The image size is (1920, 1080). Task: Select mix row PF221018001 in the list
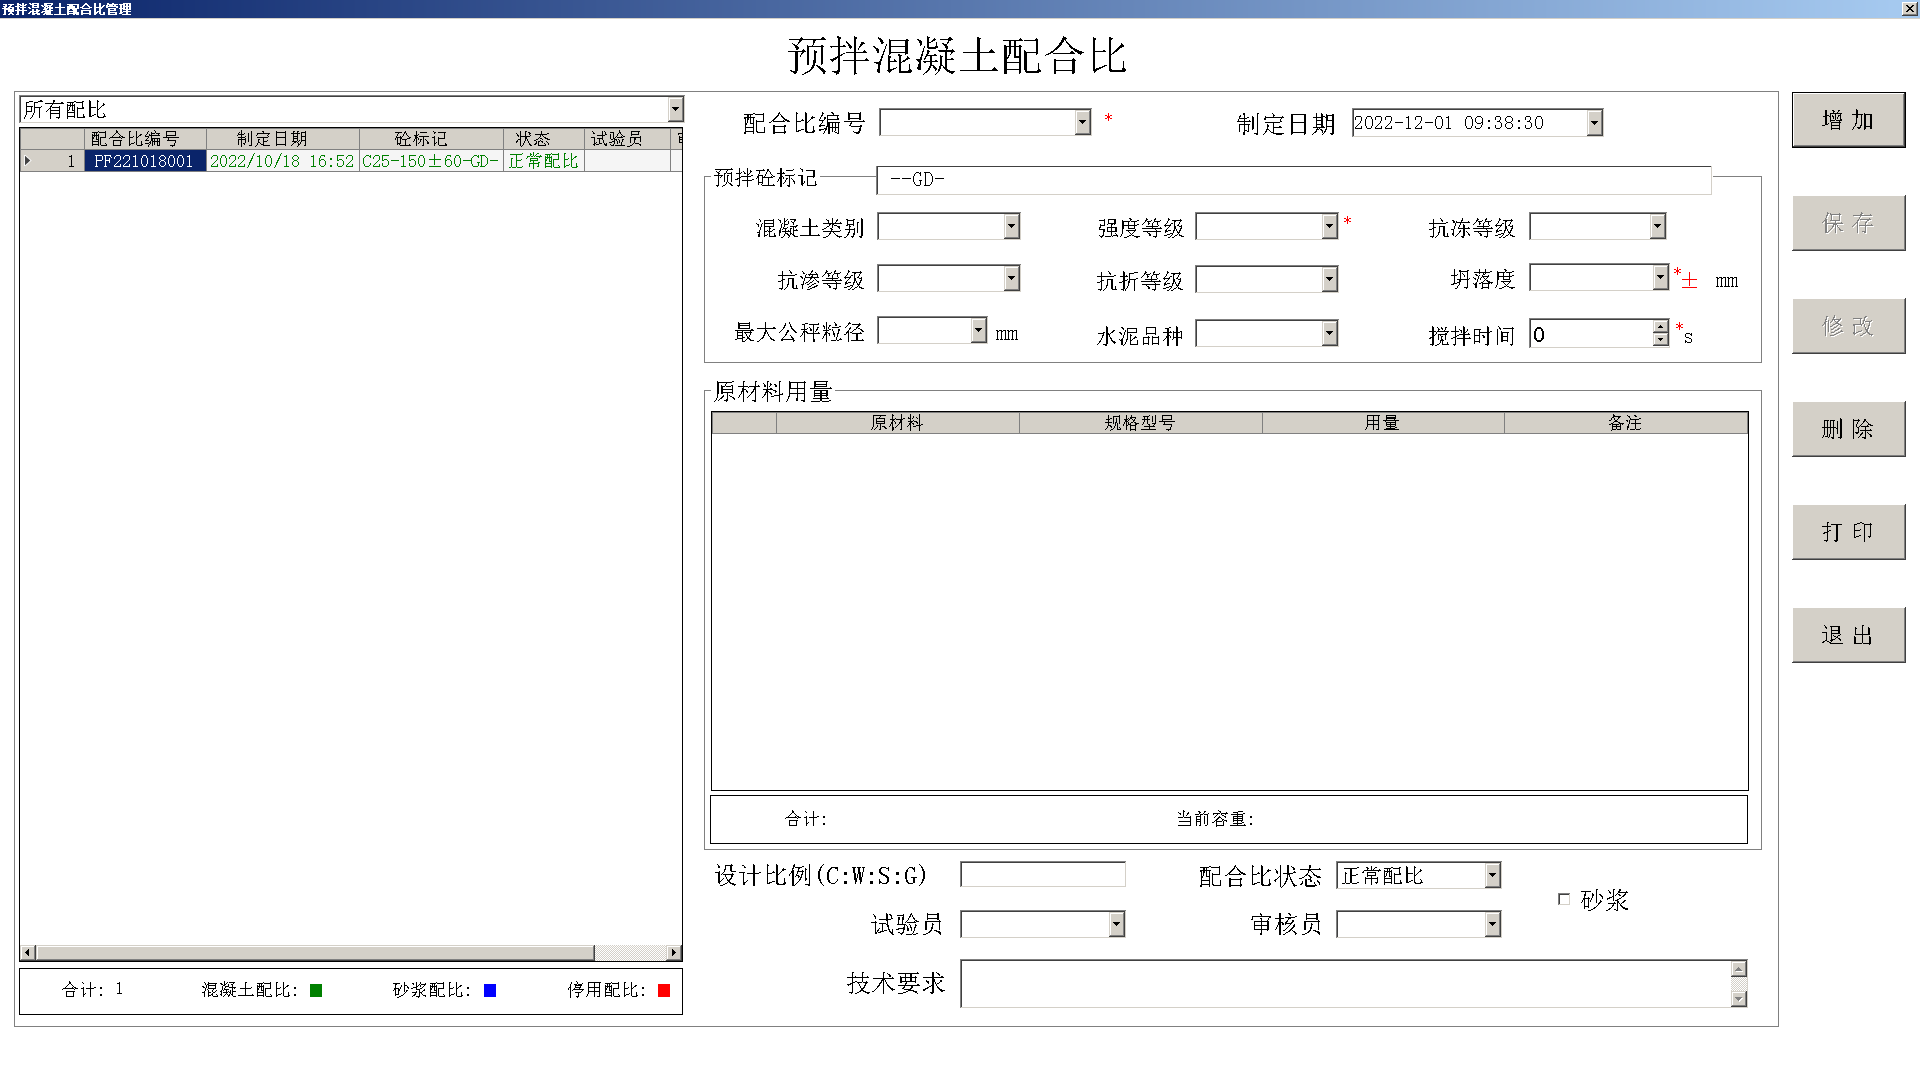tap(144, 161)
